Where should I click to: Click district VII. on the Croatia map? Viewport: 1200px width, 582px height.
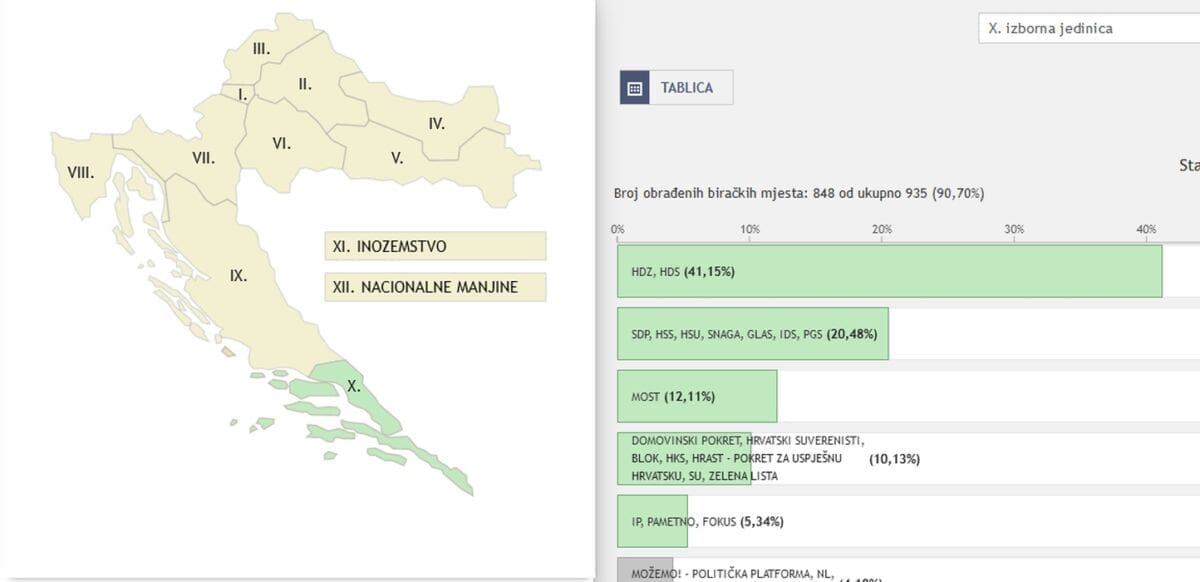(x=203, y=157)
